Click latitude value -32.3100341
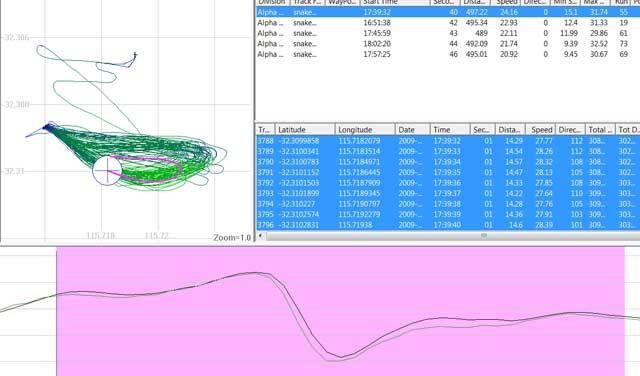Viewport: 640px width, 376px height. click(299, 151)
